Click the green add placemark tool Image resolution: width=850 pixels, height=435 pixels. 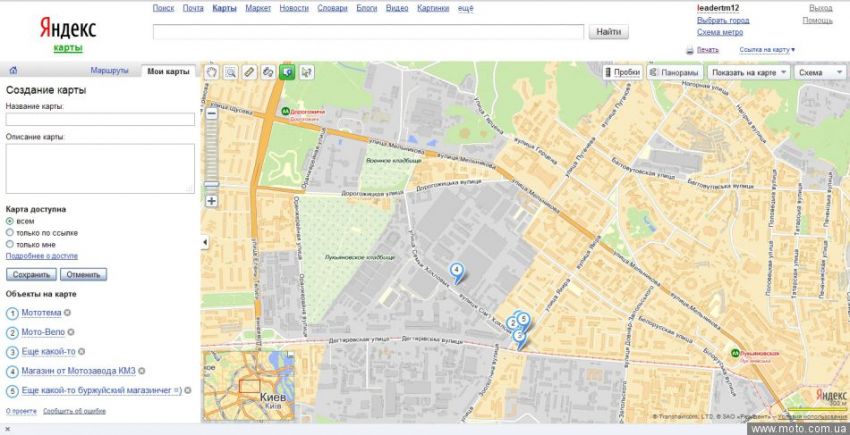coord(287,72)
